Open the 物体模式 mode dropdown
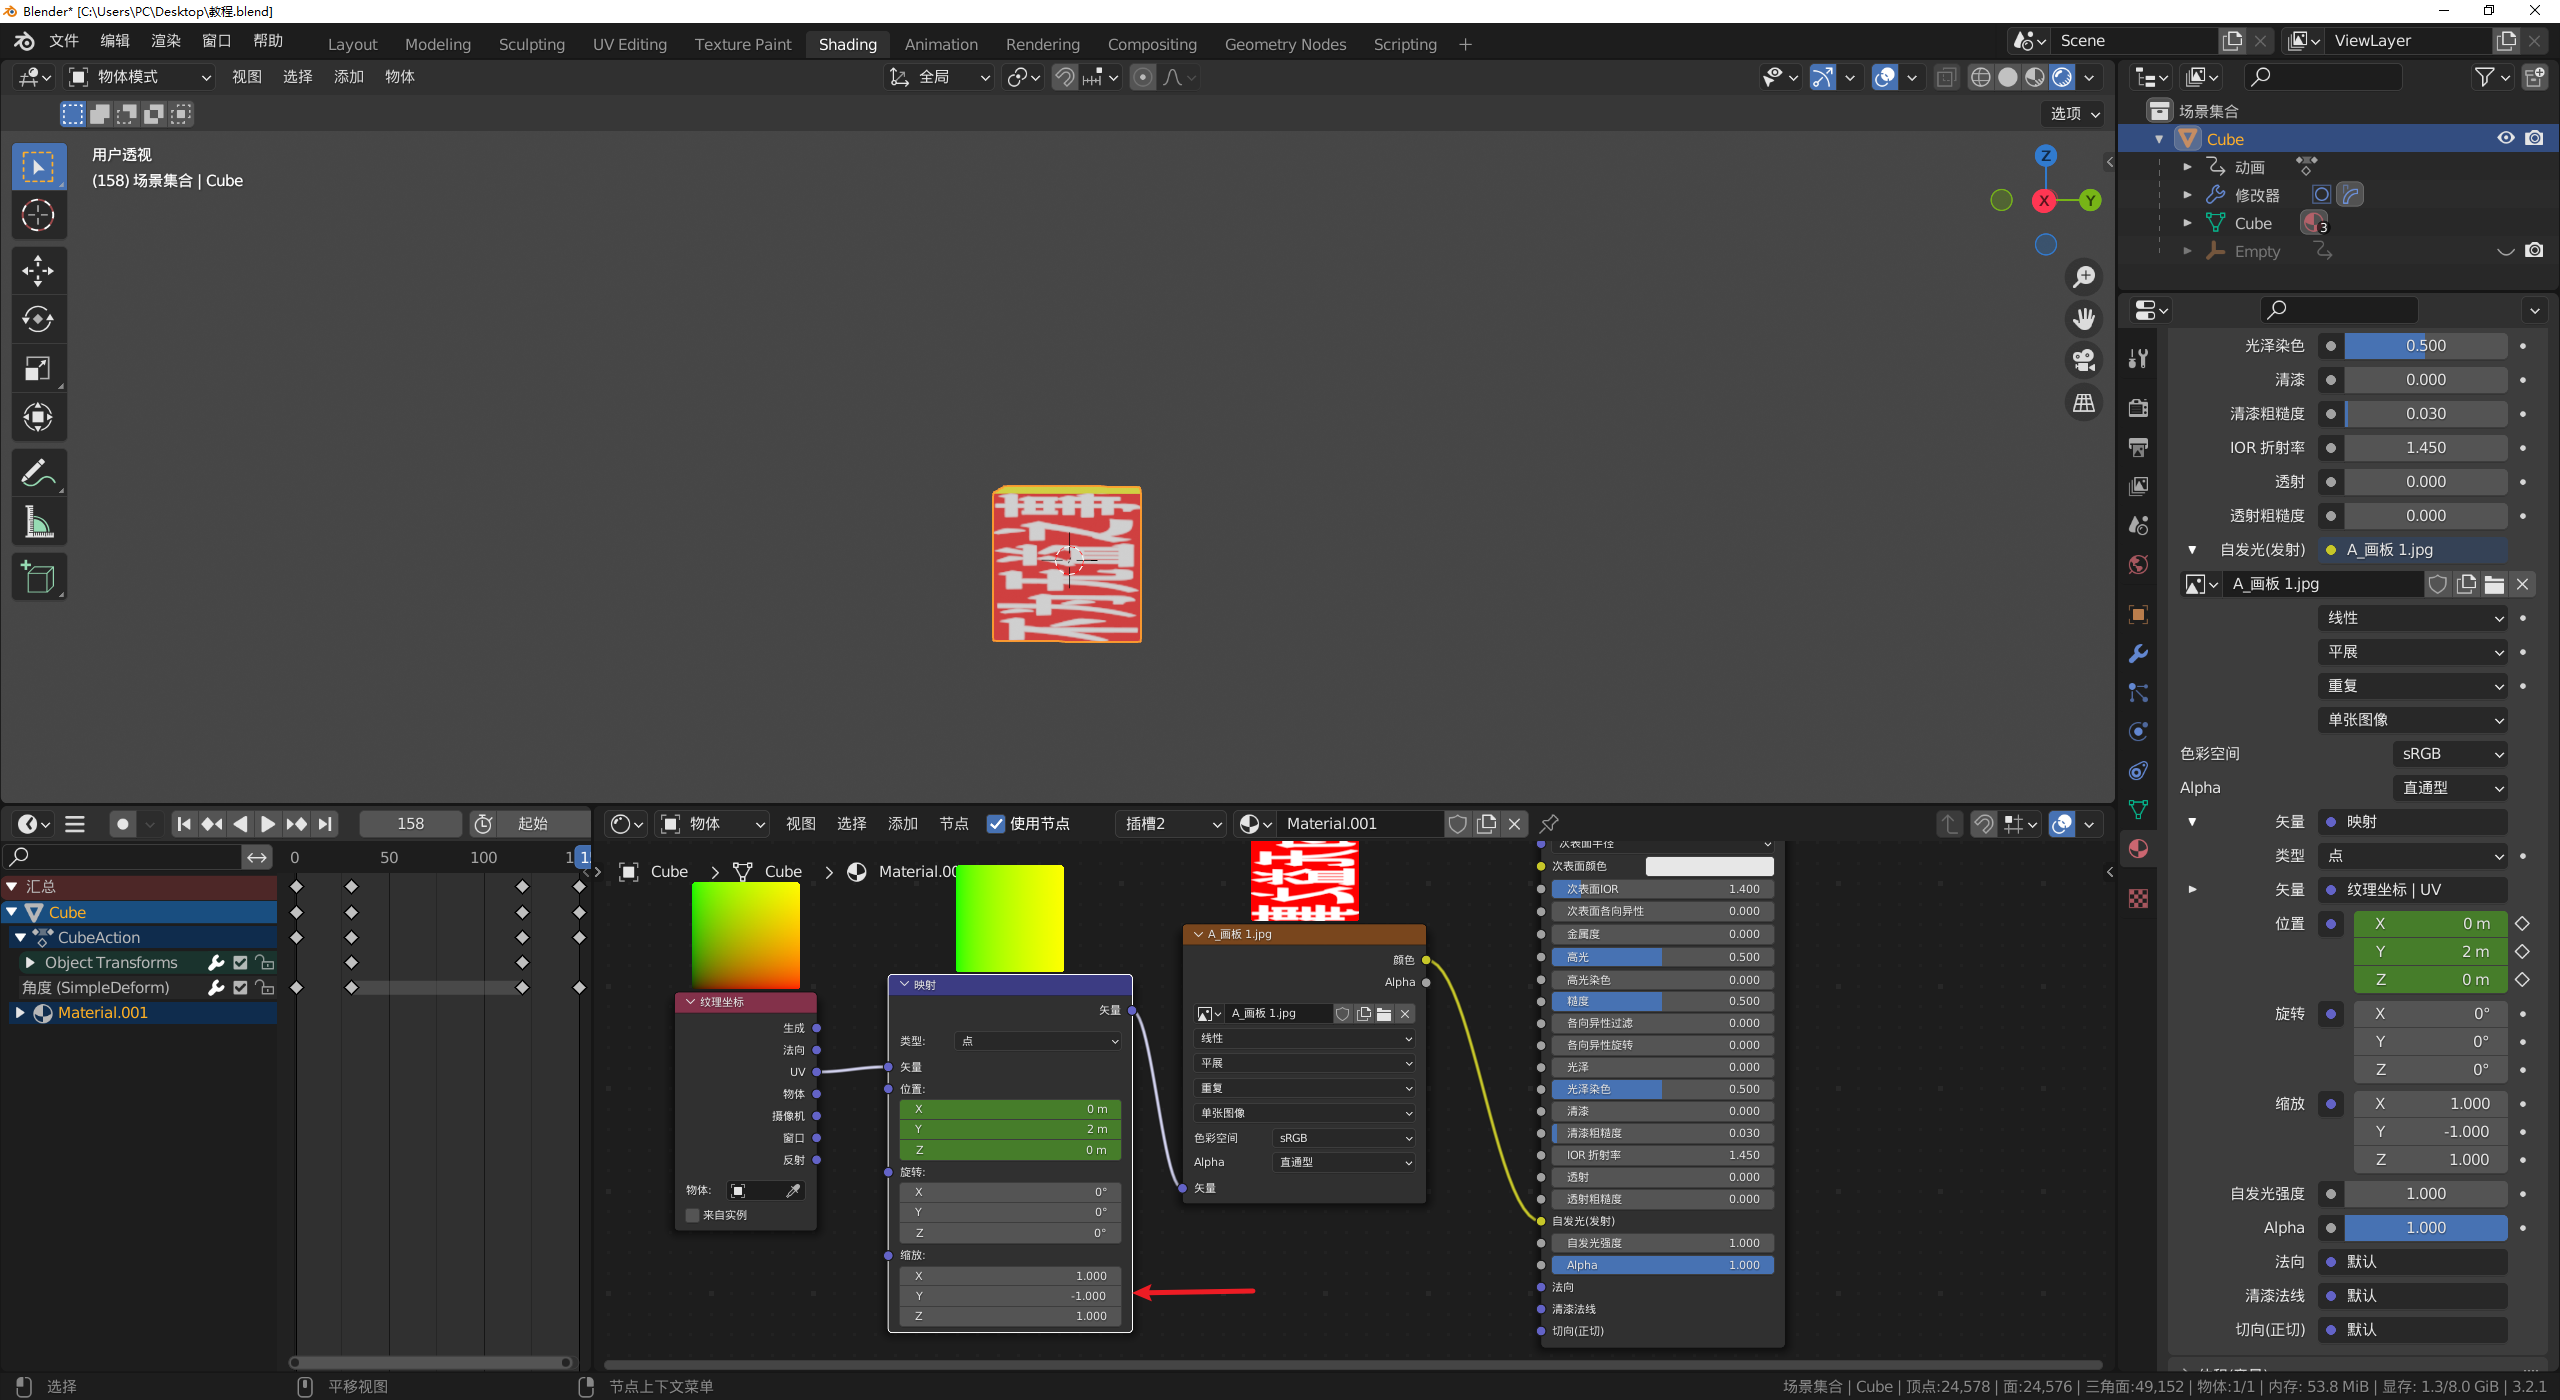Image resolution: width=2560 pixels, height=1400 pixels. click(140, 77)
